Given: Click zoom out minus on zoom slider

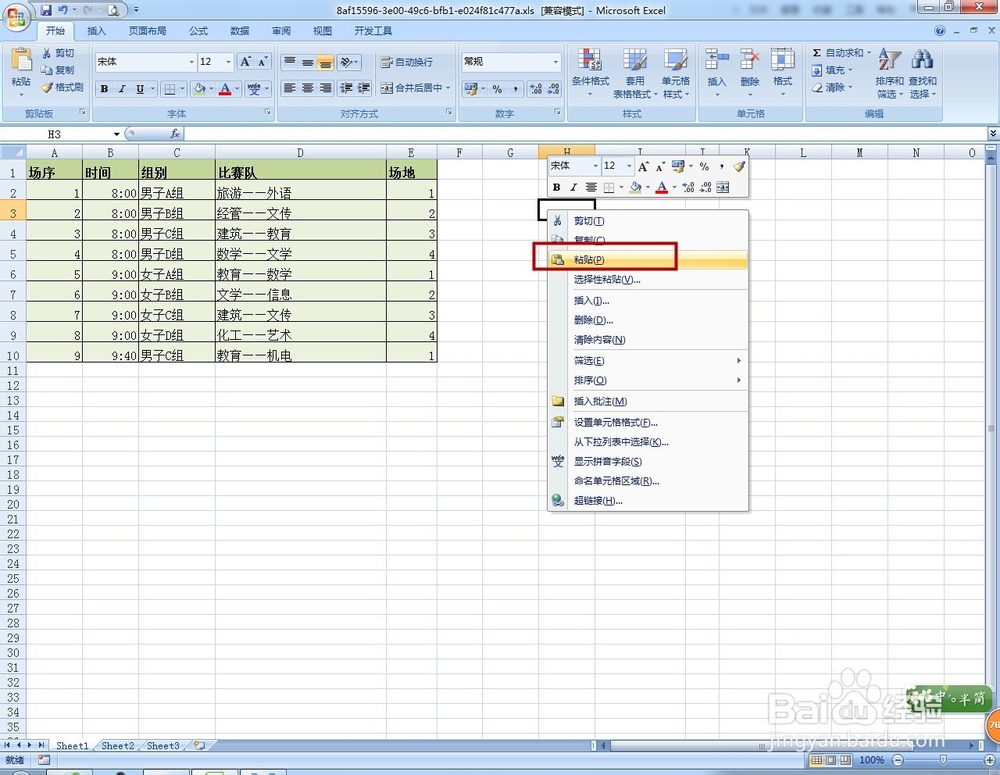Looking at the screenshot, I should click(x=898, y=760).
